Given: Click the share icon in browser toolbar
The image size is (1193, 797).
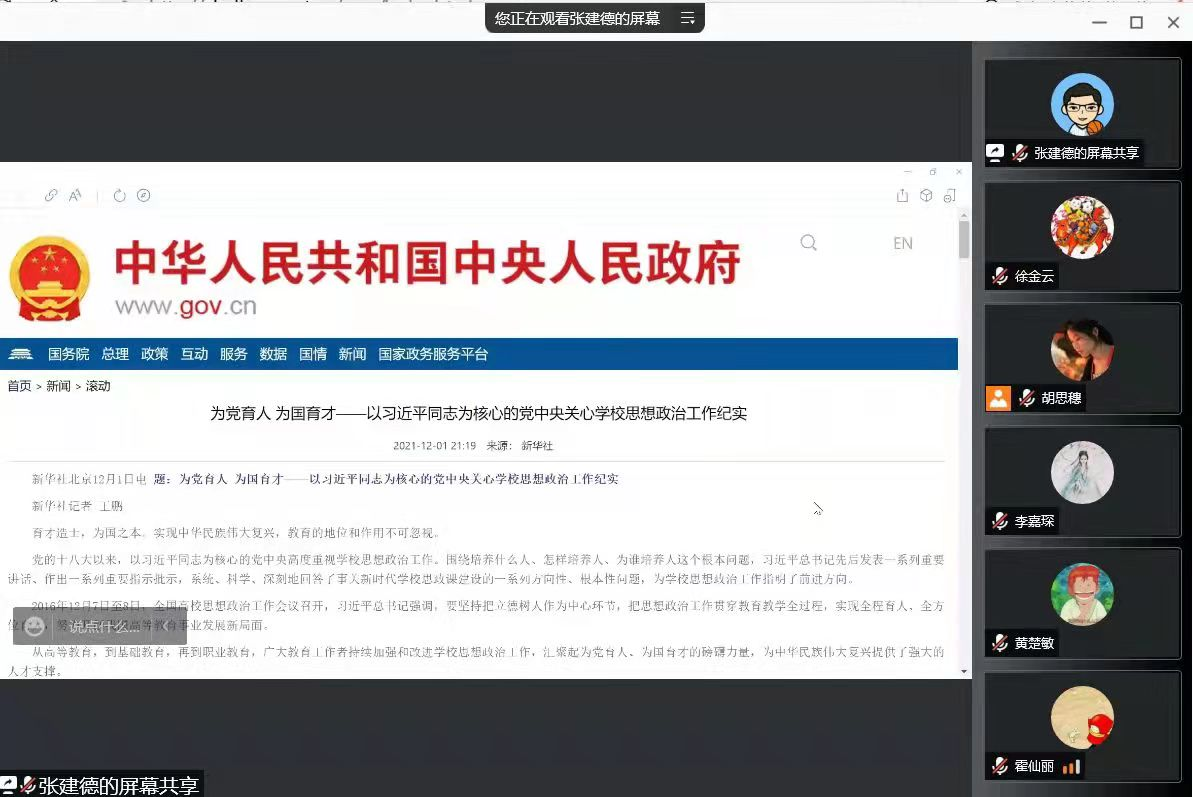Looking at the screenshot, I should pos(902,195).
